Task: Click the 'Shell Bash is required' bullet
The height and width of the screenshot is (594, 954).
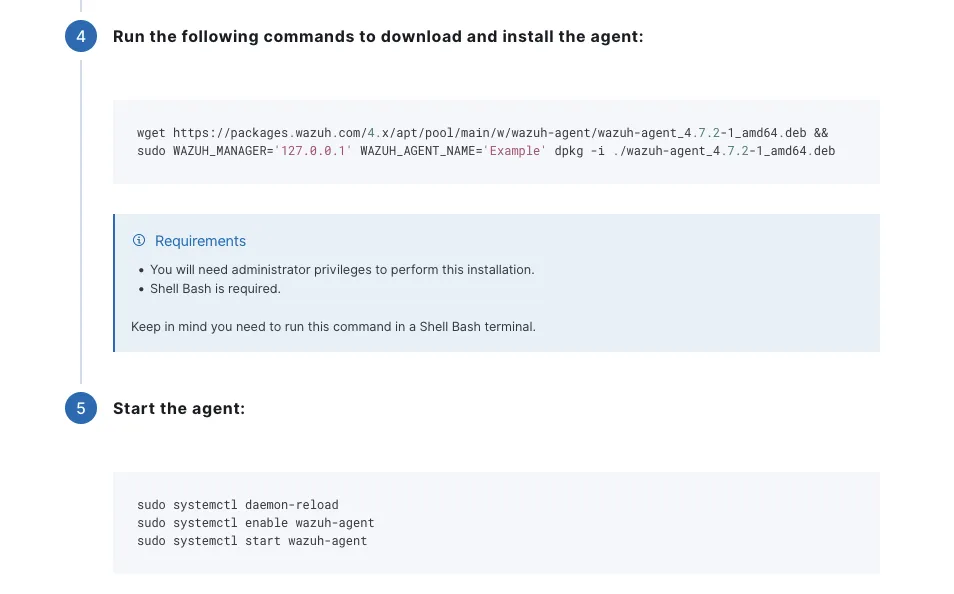Action: [x=215, y=289]
